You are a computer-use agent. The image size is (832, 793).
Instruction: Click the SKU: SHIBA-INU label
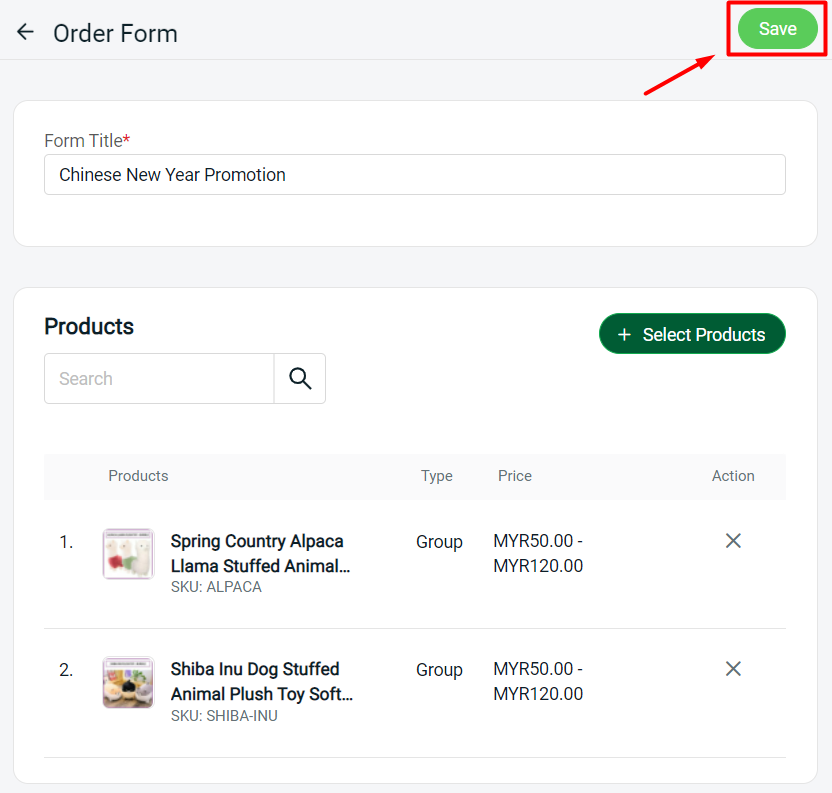(x=224, y=716)
